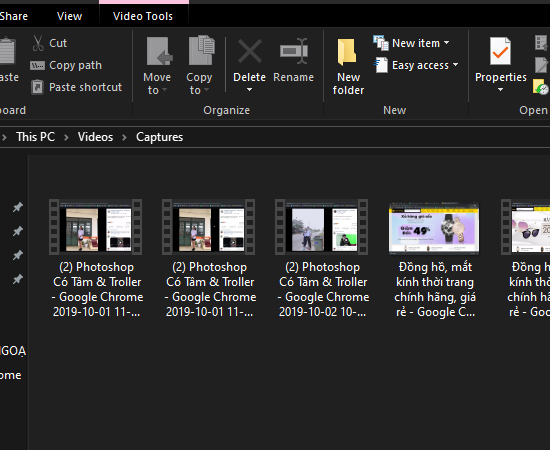
Task: Click file name with 2019-10-02 10-...
Action: click(x=324, y=289)
